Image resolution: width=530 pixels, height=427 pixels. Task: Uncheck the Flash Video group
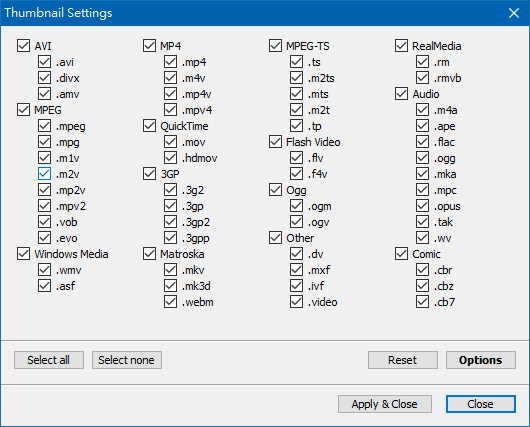[x=275, y=142]
